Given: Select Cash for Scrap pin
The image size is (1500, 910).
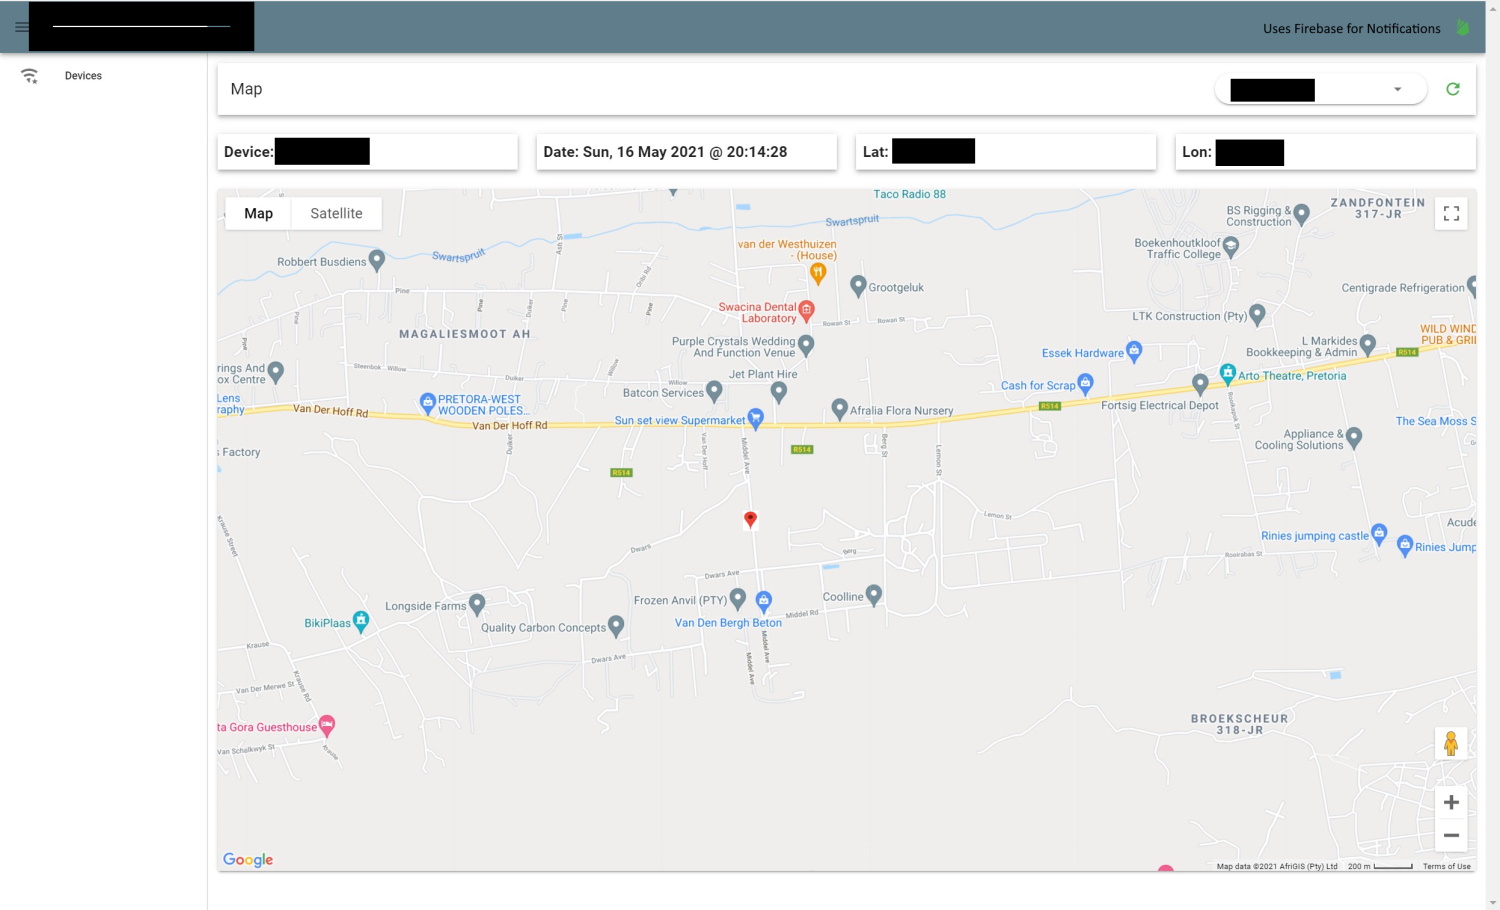Looking at the screenshot, I should tap(1086, 383).
